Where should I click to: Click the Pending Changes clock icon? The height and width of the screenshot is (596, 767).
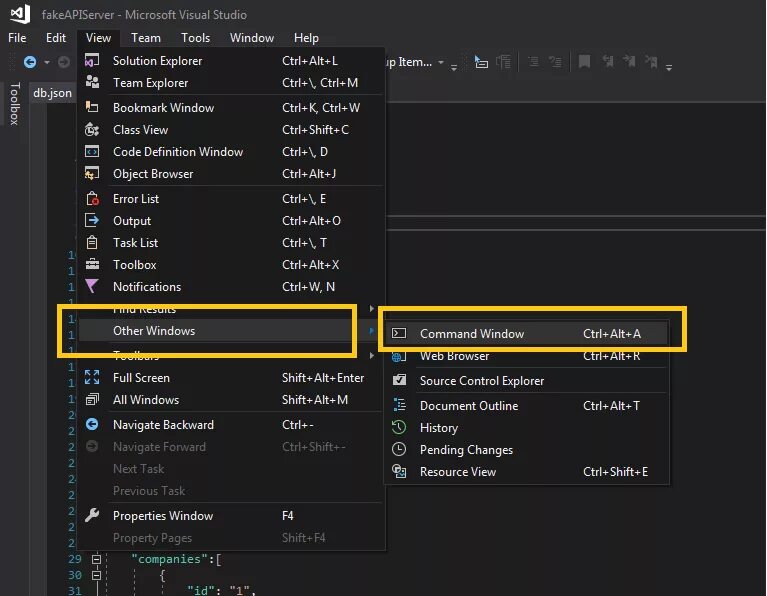[399, 449]
